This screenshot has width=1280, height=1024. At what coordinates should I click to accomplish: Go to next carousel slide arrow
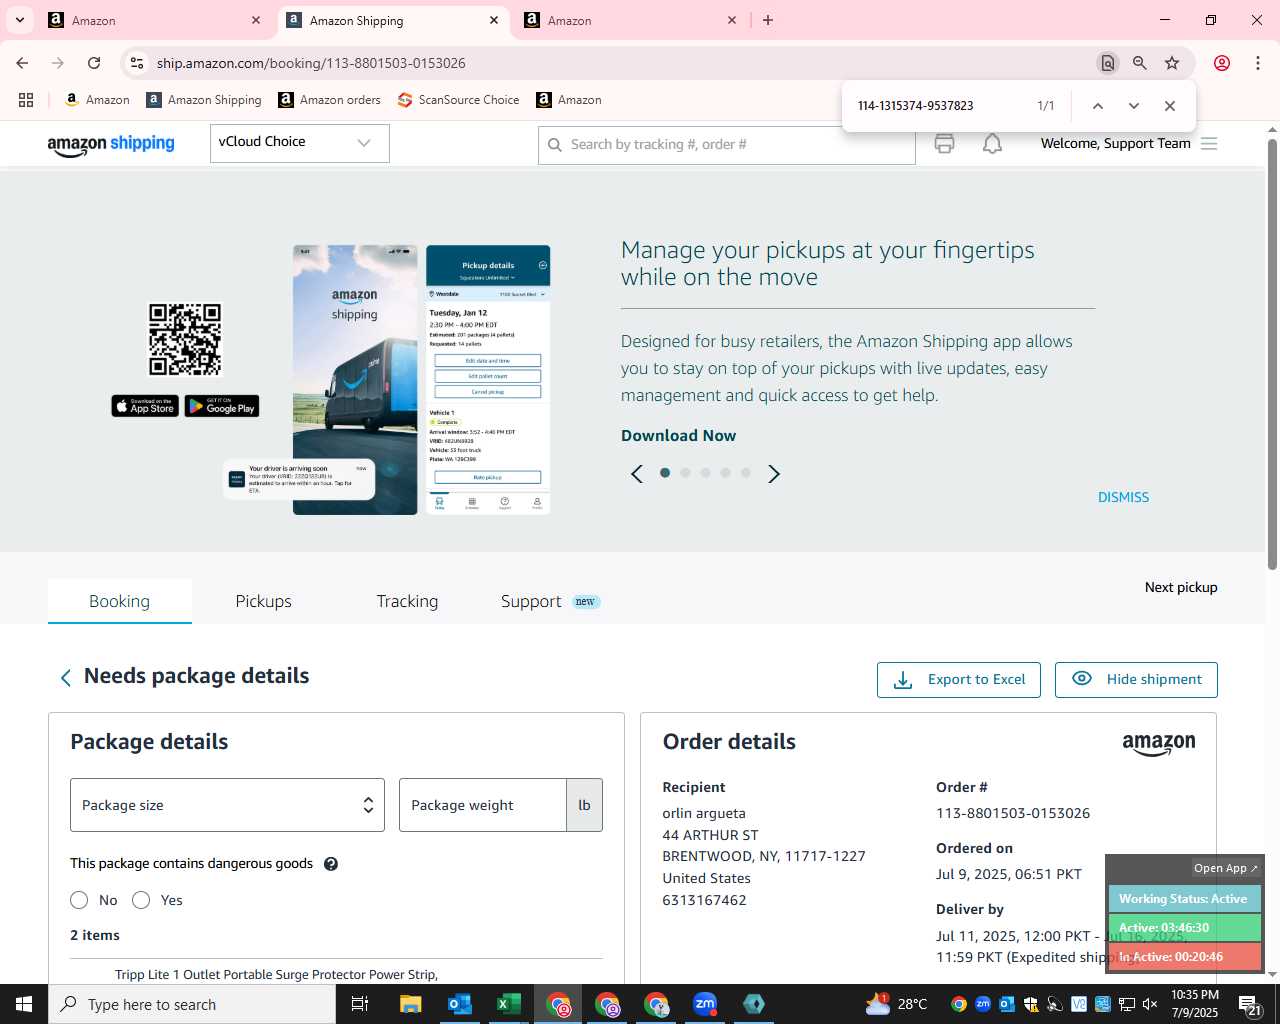click(x=773, y=474)
